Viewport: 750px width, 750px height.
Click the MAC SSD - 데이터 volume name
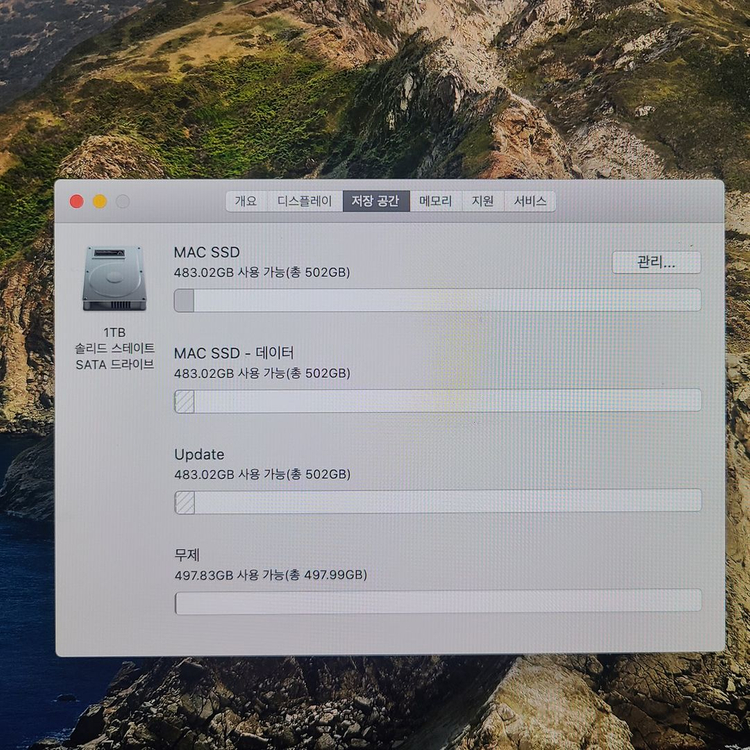(234, 353)
